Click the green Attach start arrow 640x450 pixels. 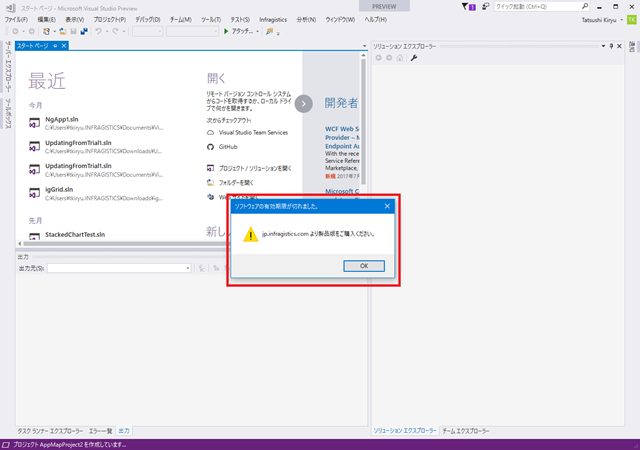point(226,31)
